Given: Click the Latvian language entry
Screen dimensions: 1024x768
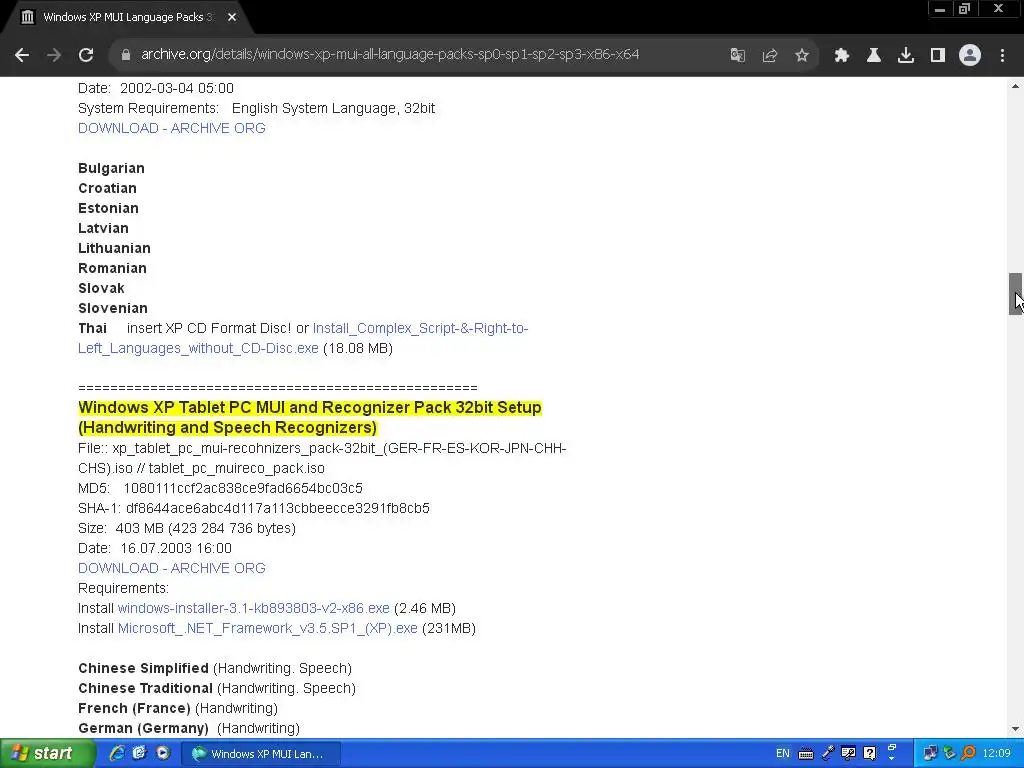Looking at the screenshot, I should (103, 228).
